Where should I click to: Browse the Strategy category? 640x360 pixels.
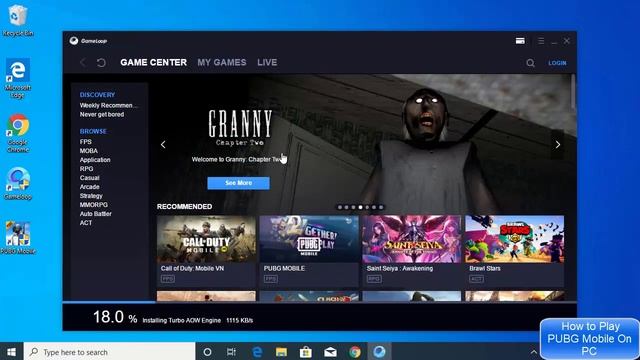tap(91, 196)
